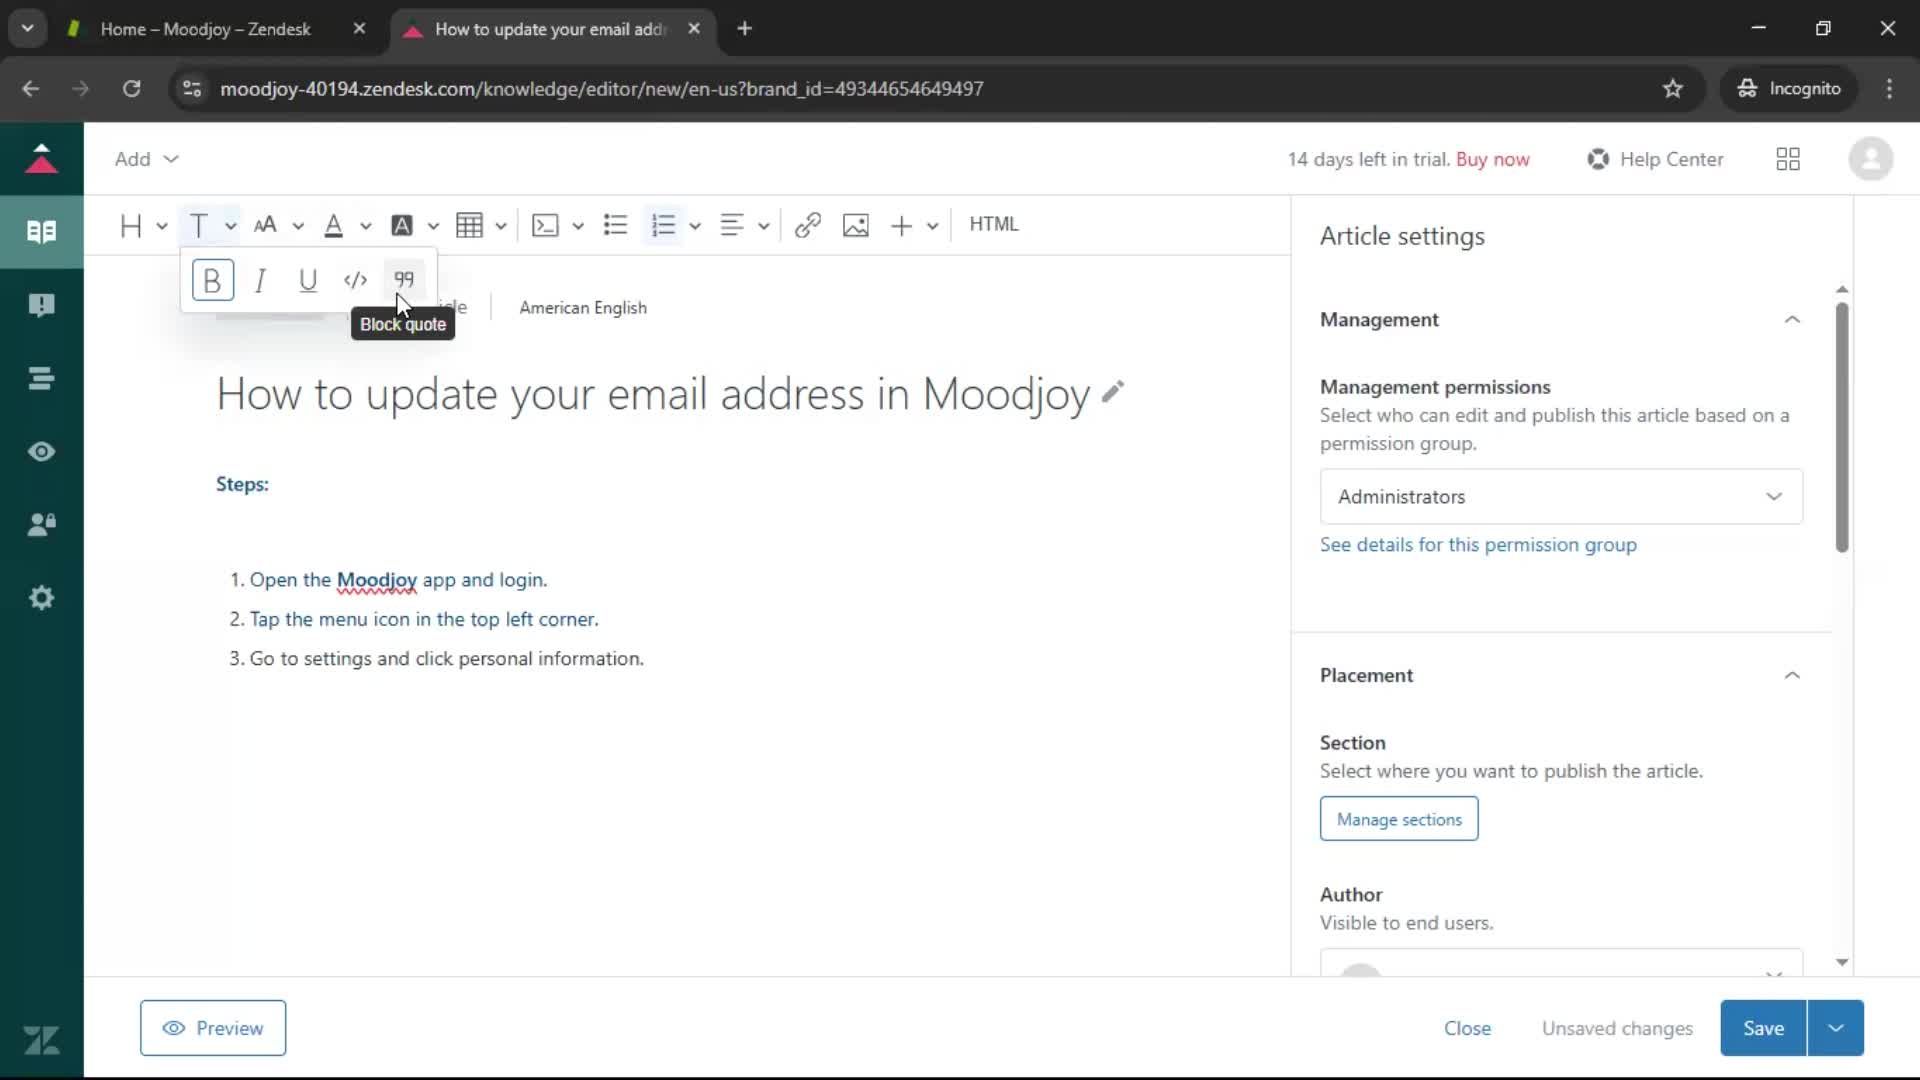1920x1080 pixels.
Task: Open text alignment tool
Action: [732, 226]
